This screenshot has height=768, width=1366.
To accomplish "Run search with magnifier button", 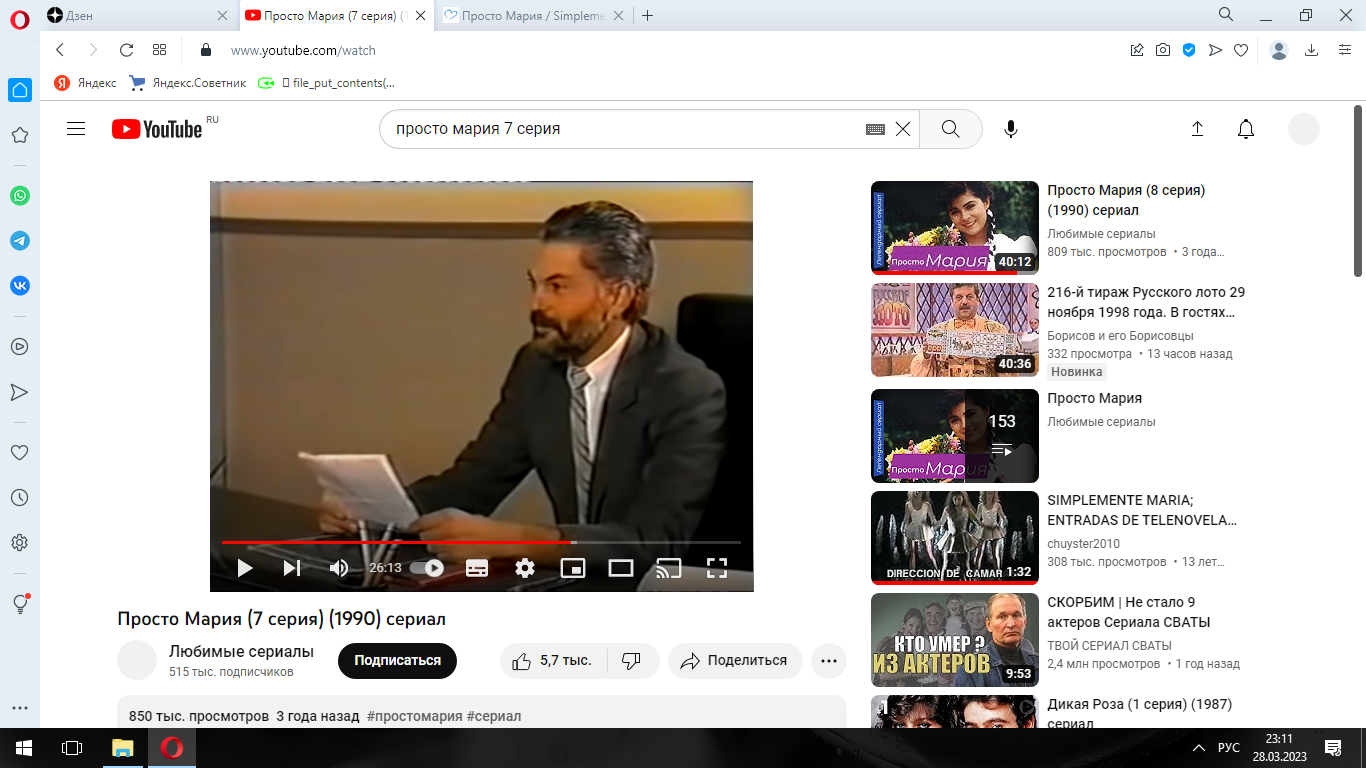I will click(950, 129).
